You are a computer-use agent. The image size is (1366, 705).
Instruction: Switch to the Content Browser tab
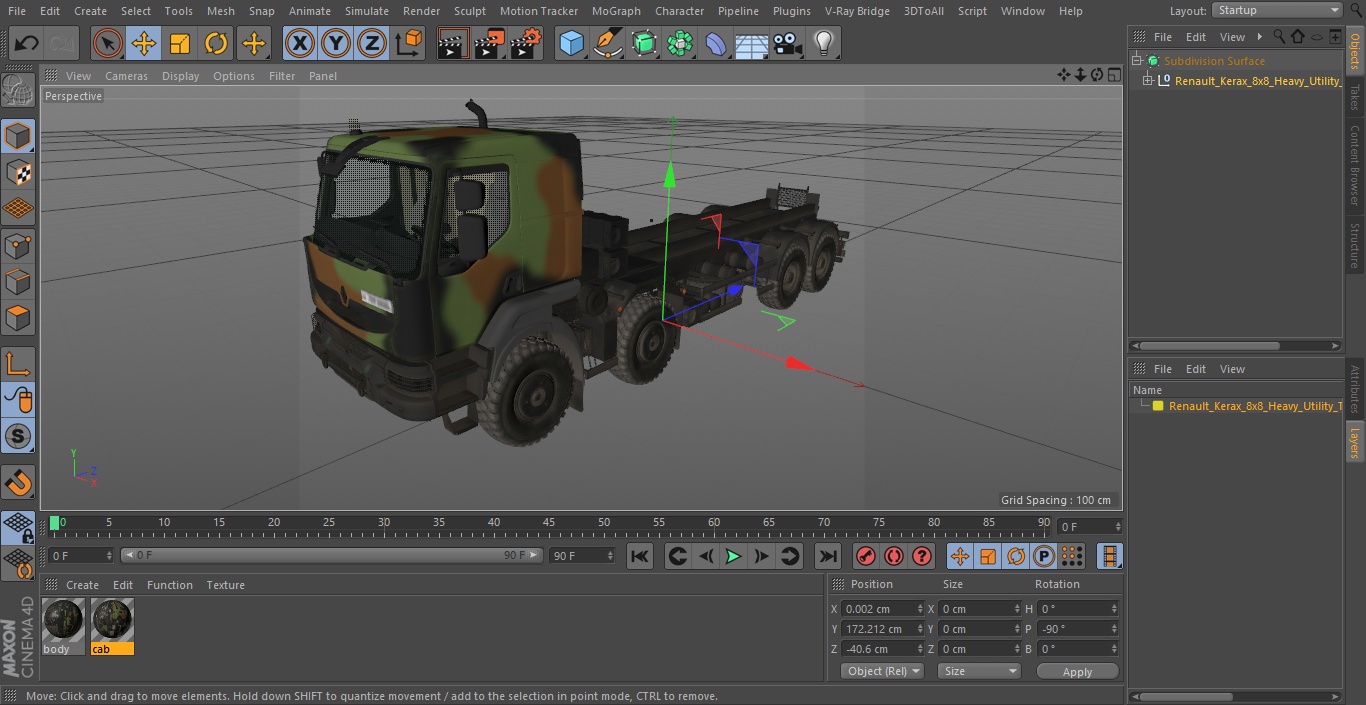[1355, 165]
